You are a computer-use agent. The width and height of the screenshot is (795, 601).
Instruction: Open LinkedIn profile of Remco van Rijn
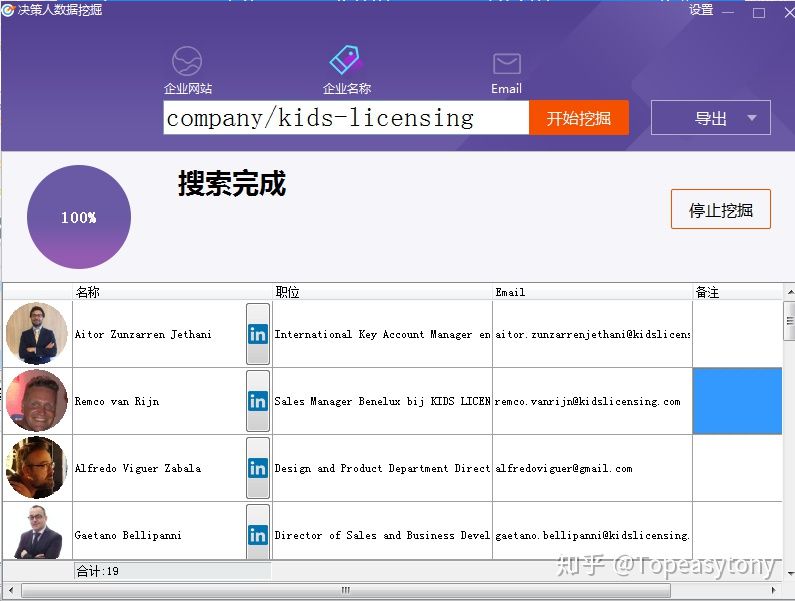pos(258,401)
